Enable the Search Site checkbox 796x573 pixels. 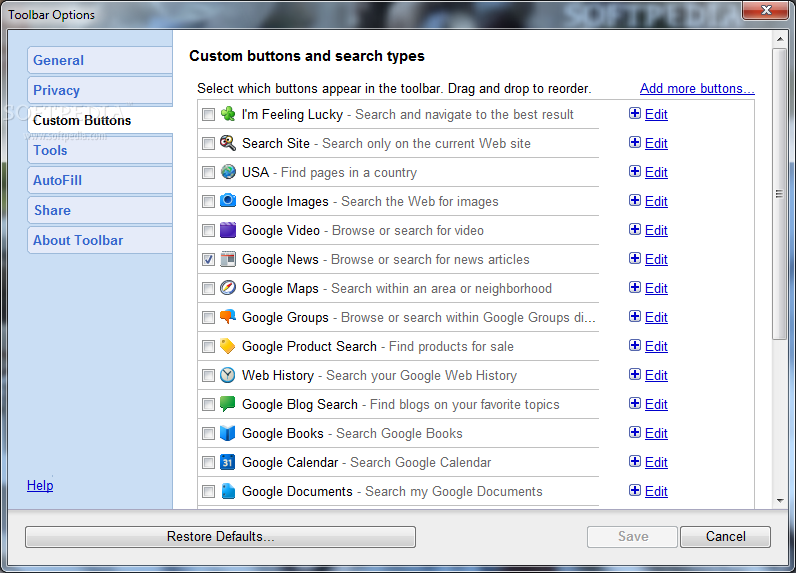[x=208, y=144]
